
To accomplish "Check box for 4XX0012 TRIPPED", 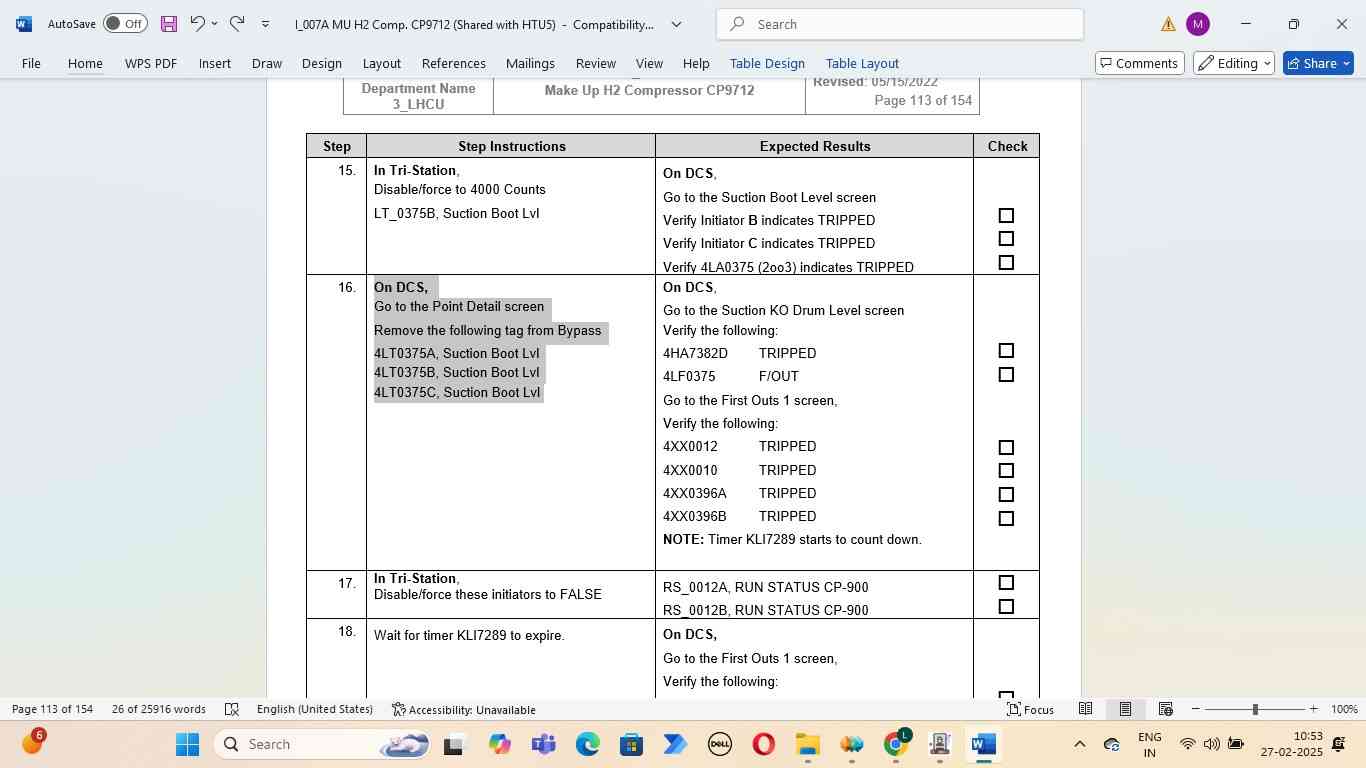I will 1006,448.
